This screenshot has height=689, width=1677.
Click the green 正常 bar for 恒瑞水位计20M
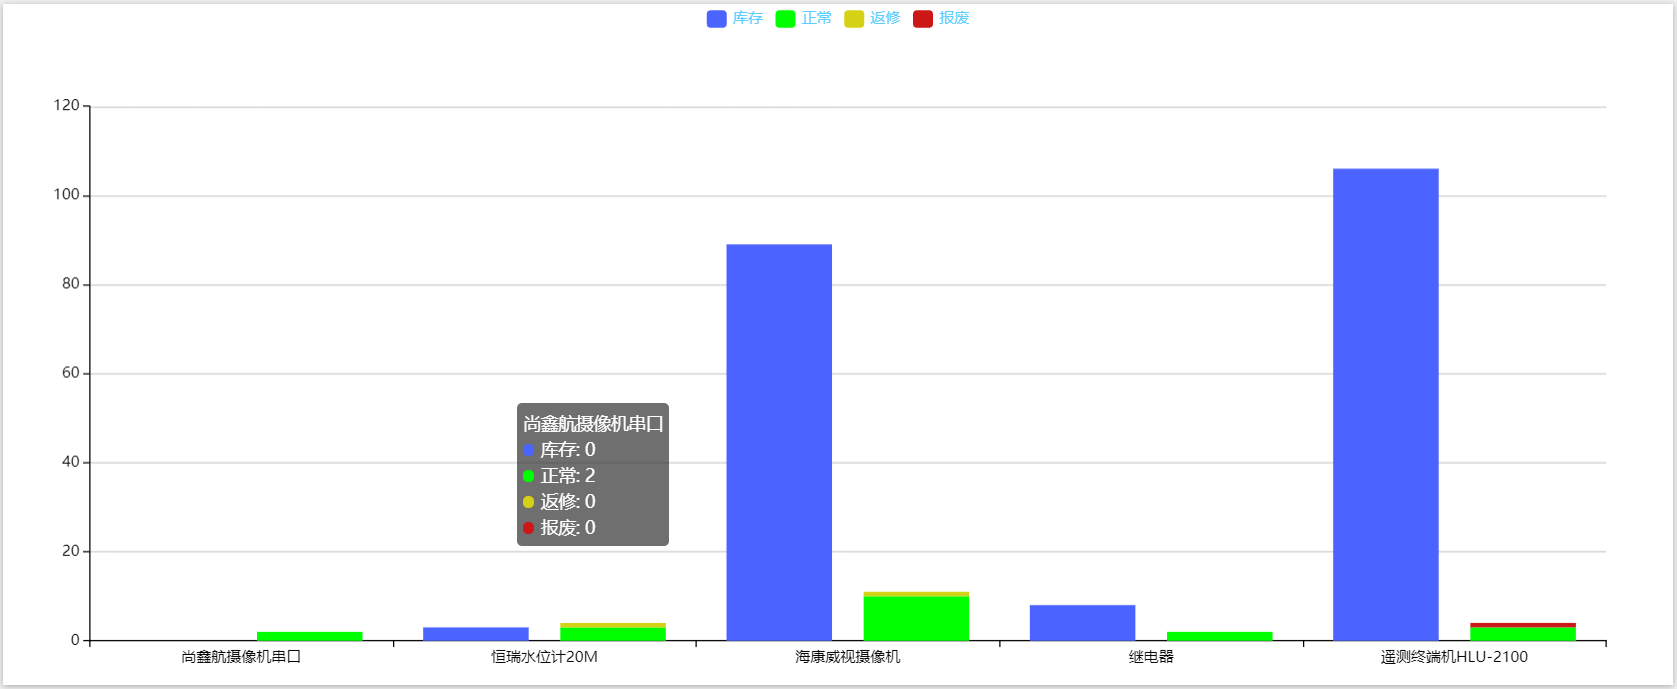point(613,634)
